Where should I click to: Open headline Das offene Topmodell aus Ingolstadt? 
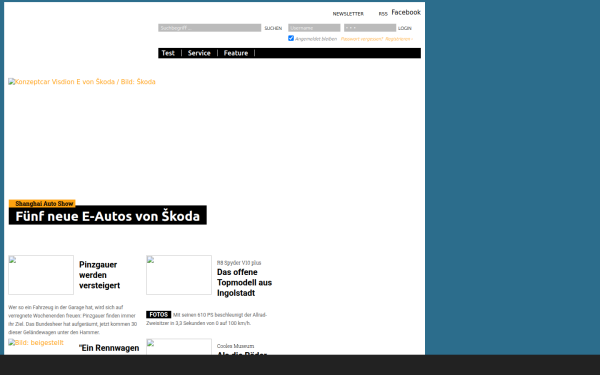245,283
